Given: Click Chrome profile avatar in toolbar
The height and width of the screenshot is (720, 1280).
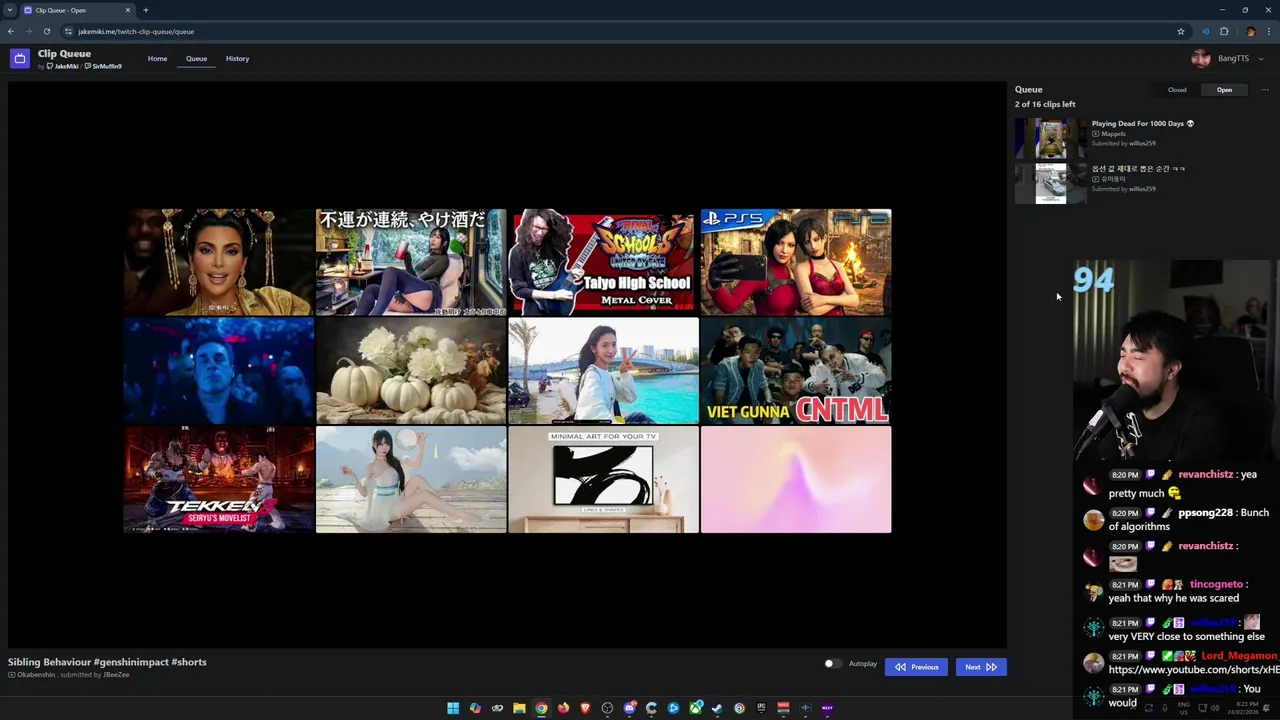Looking at the screenshot, I should pos(1250,31).
